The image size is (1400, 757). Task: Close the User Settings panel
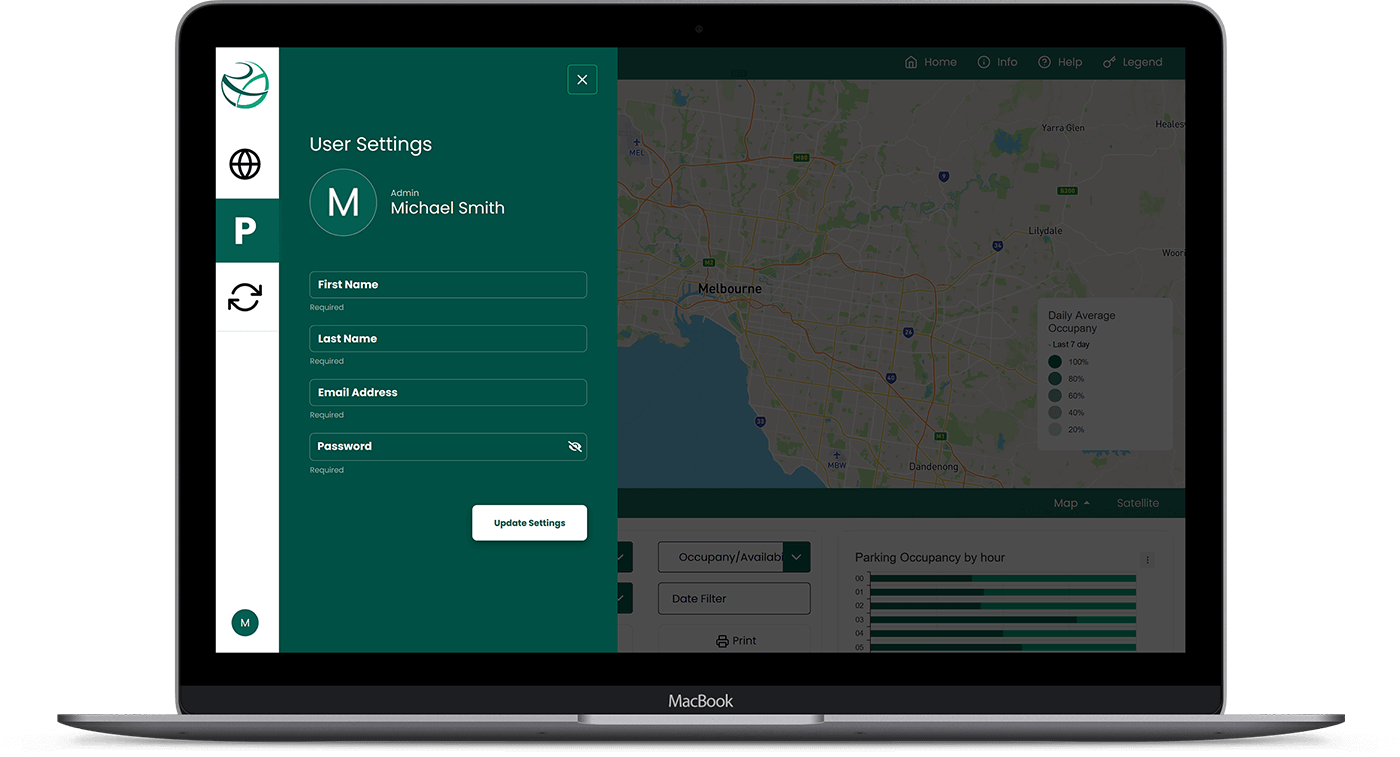(x=582, y=80)
